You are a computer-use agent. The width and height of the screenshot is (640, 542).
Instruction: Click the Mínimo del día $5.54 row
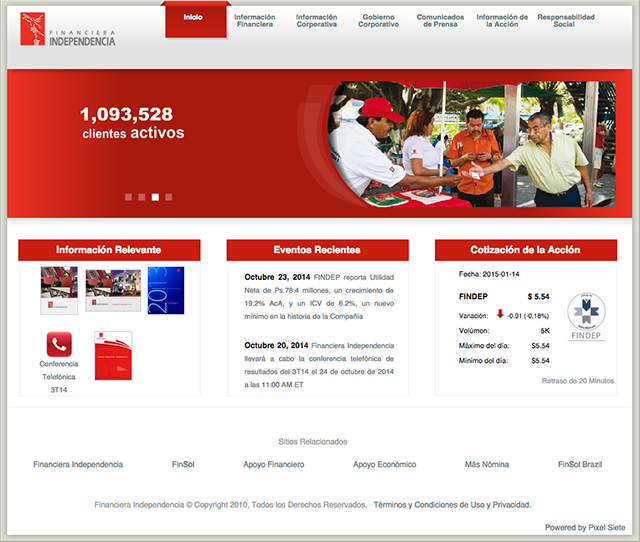[504, 361]
